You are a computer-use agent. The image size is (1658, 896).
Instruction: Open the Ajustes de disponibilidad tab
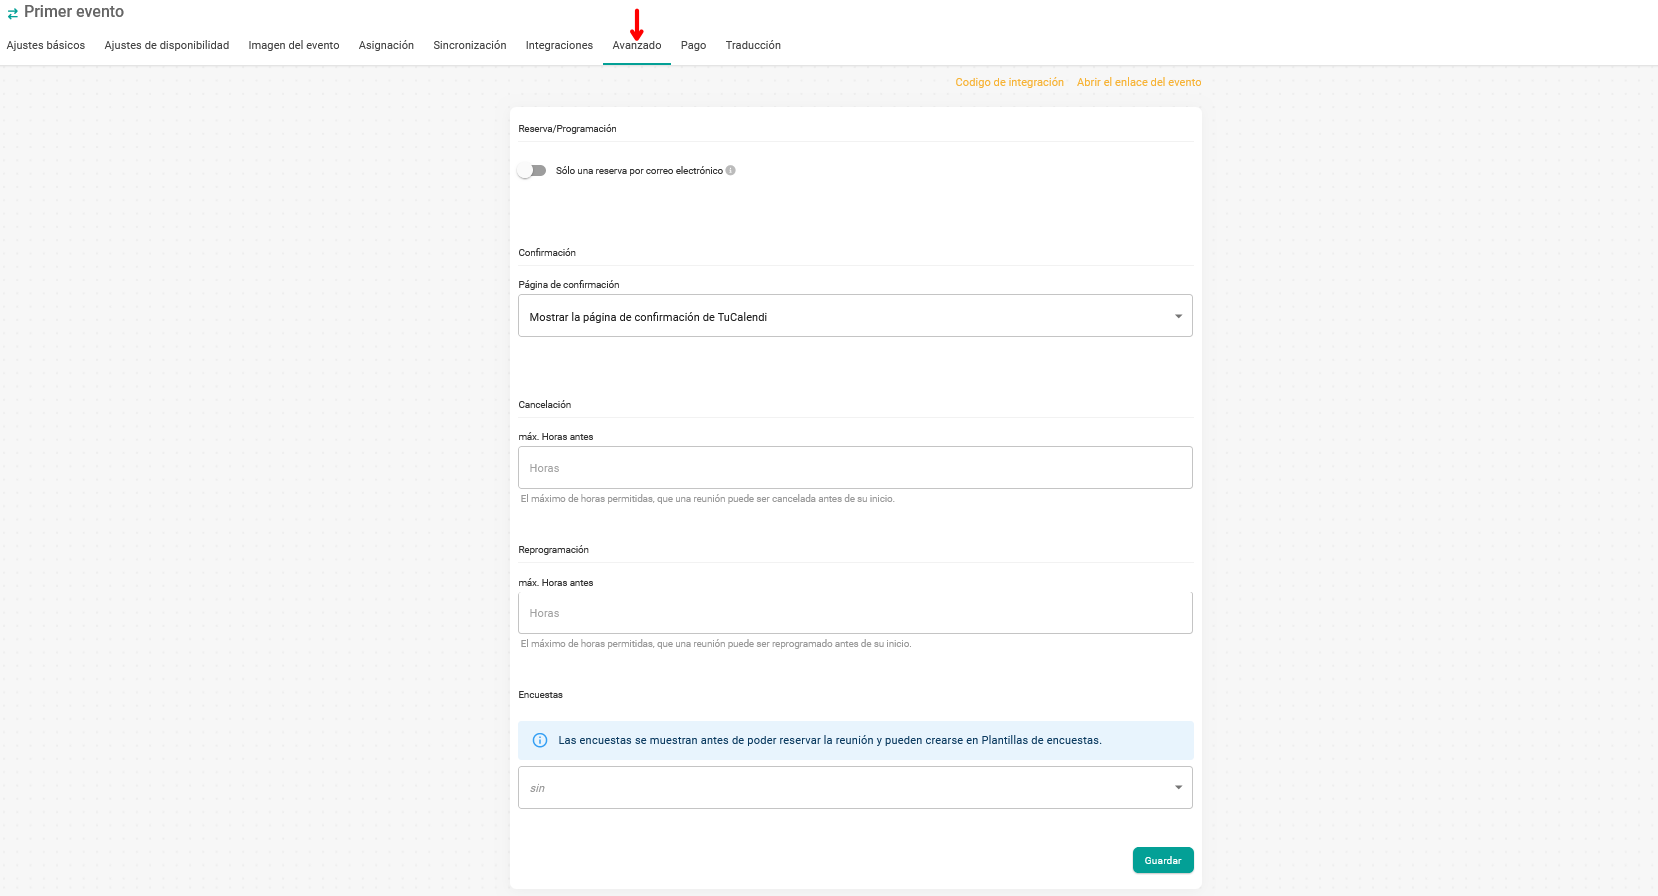(x=167, y=45)
